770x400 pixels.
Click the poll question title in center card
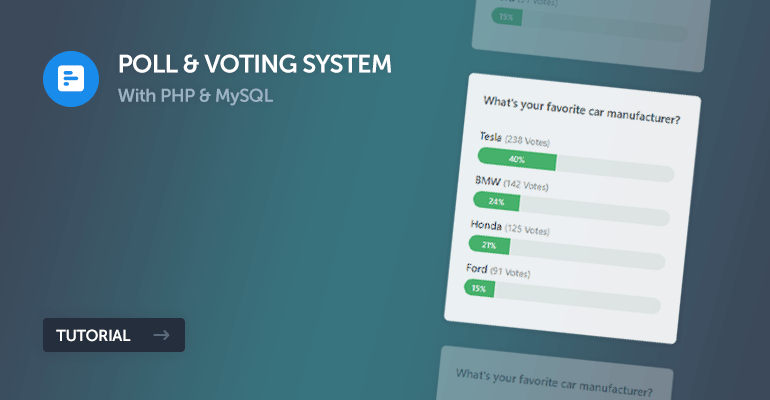point(582,110)
